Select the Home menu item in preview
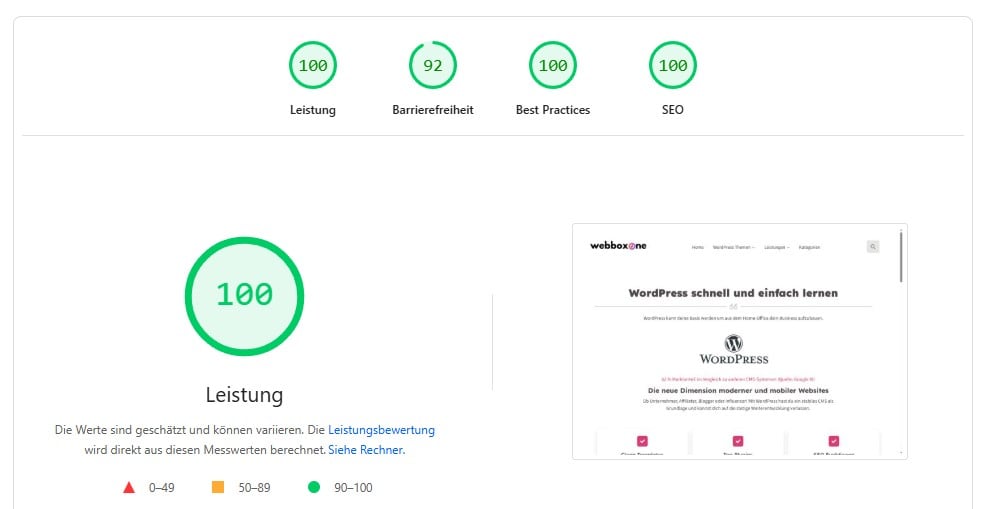The height and width of the screenshot is (509, 988). (697, 247)
